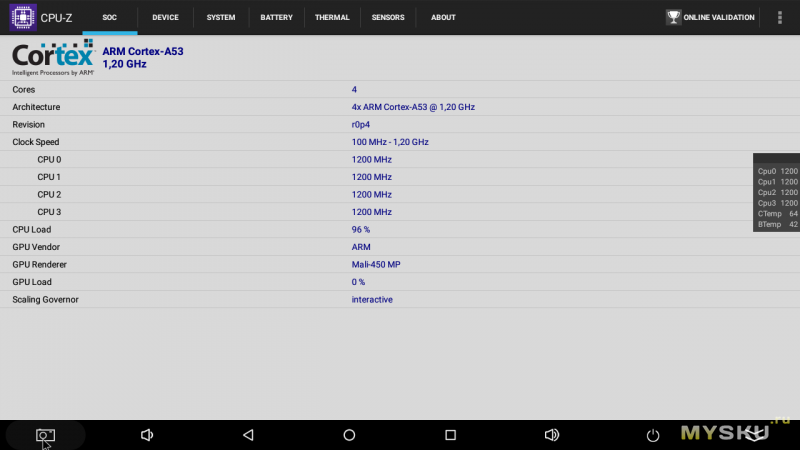
Task: Click the GPU Vendor value ARM
Action: click(x=361, y=247)
